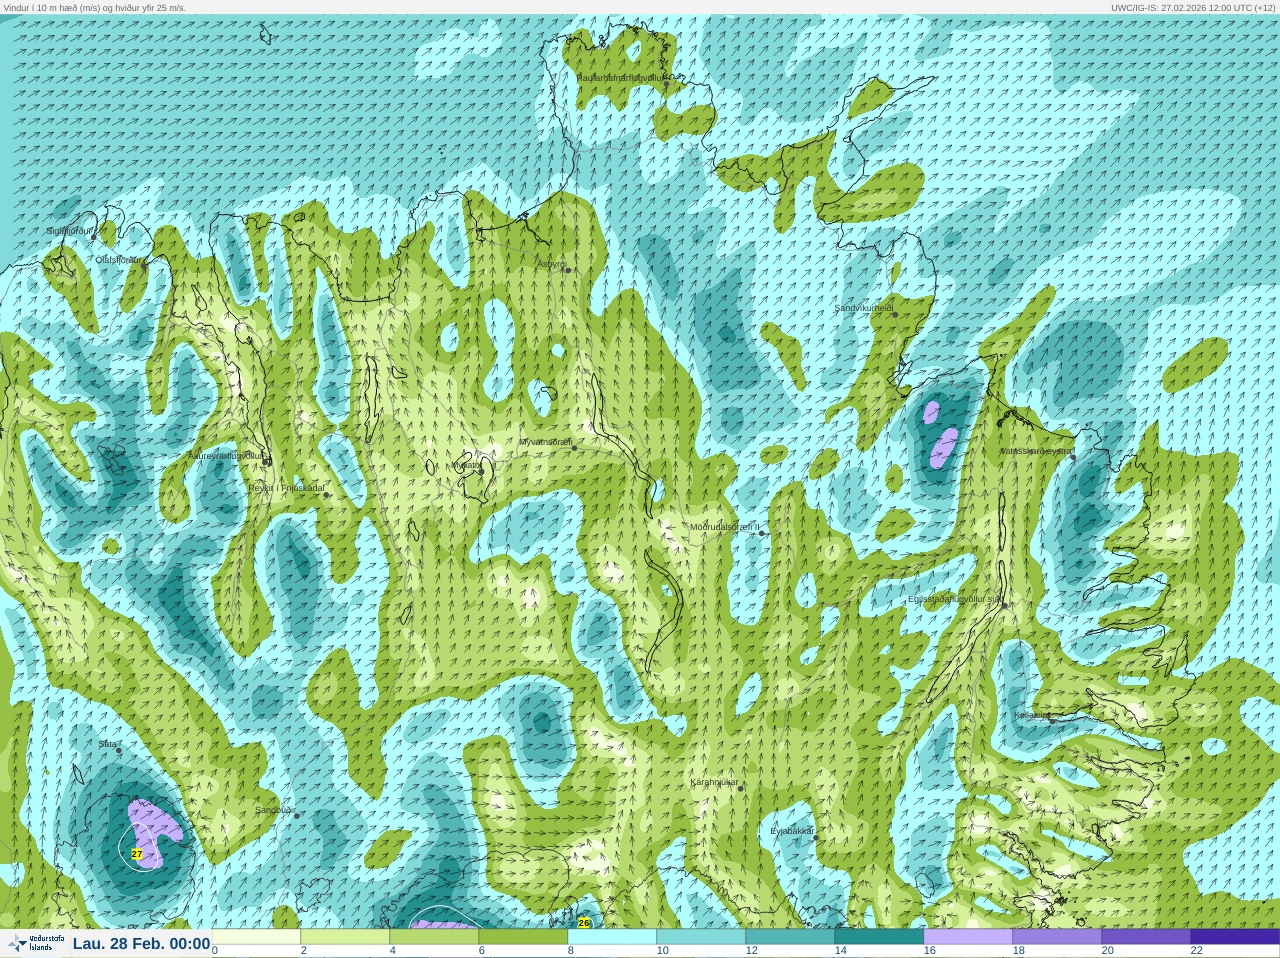
Task: Click the legend tick value 8
Action: [x=571, y=951]
